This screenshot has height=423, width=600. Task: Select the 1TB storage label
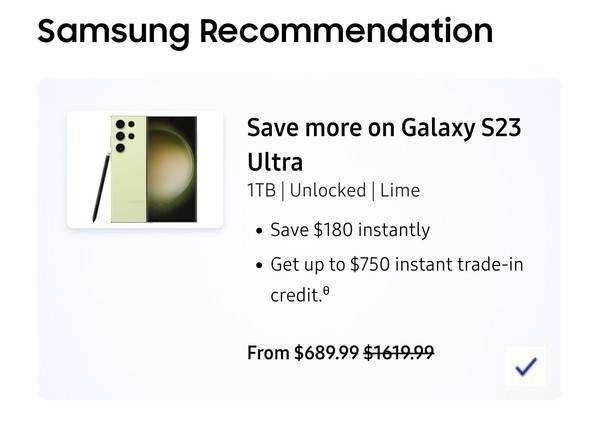point(261,190)
